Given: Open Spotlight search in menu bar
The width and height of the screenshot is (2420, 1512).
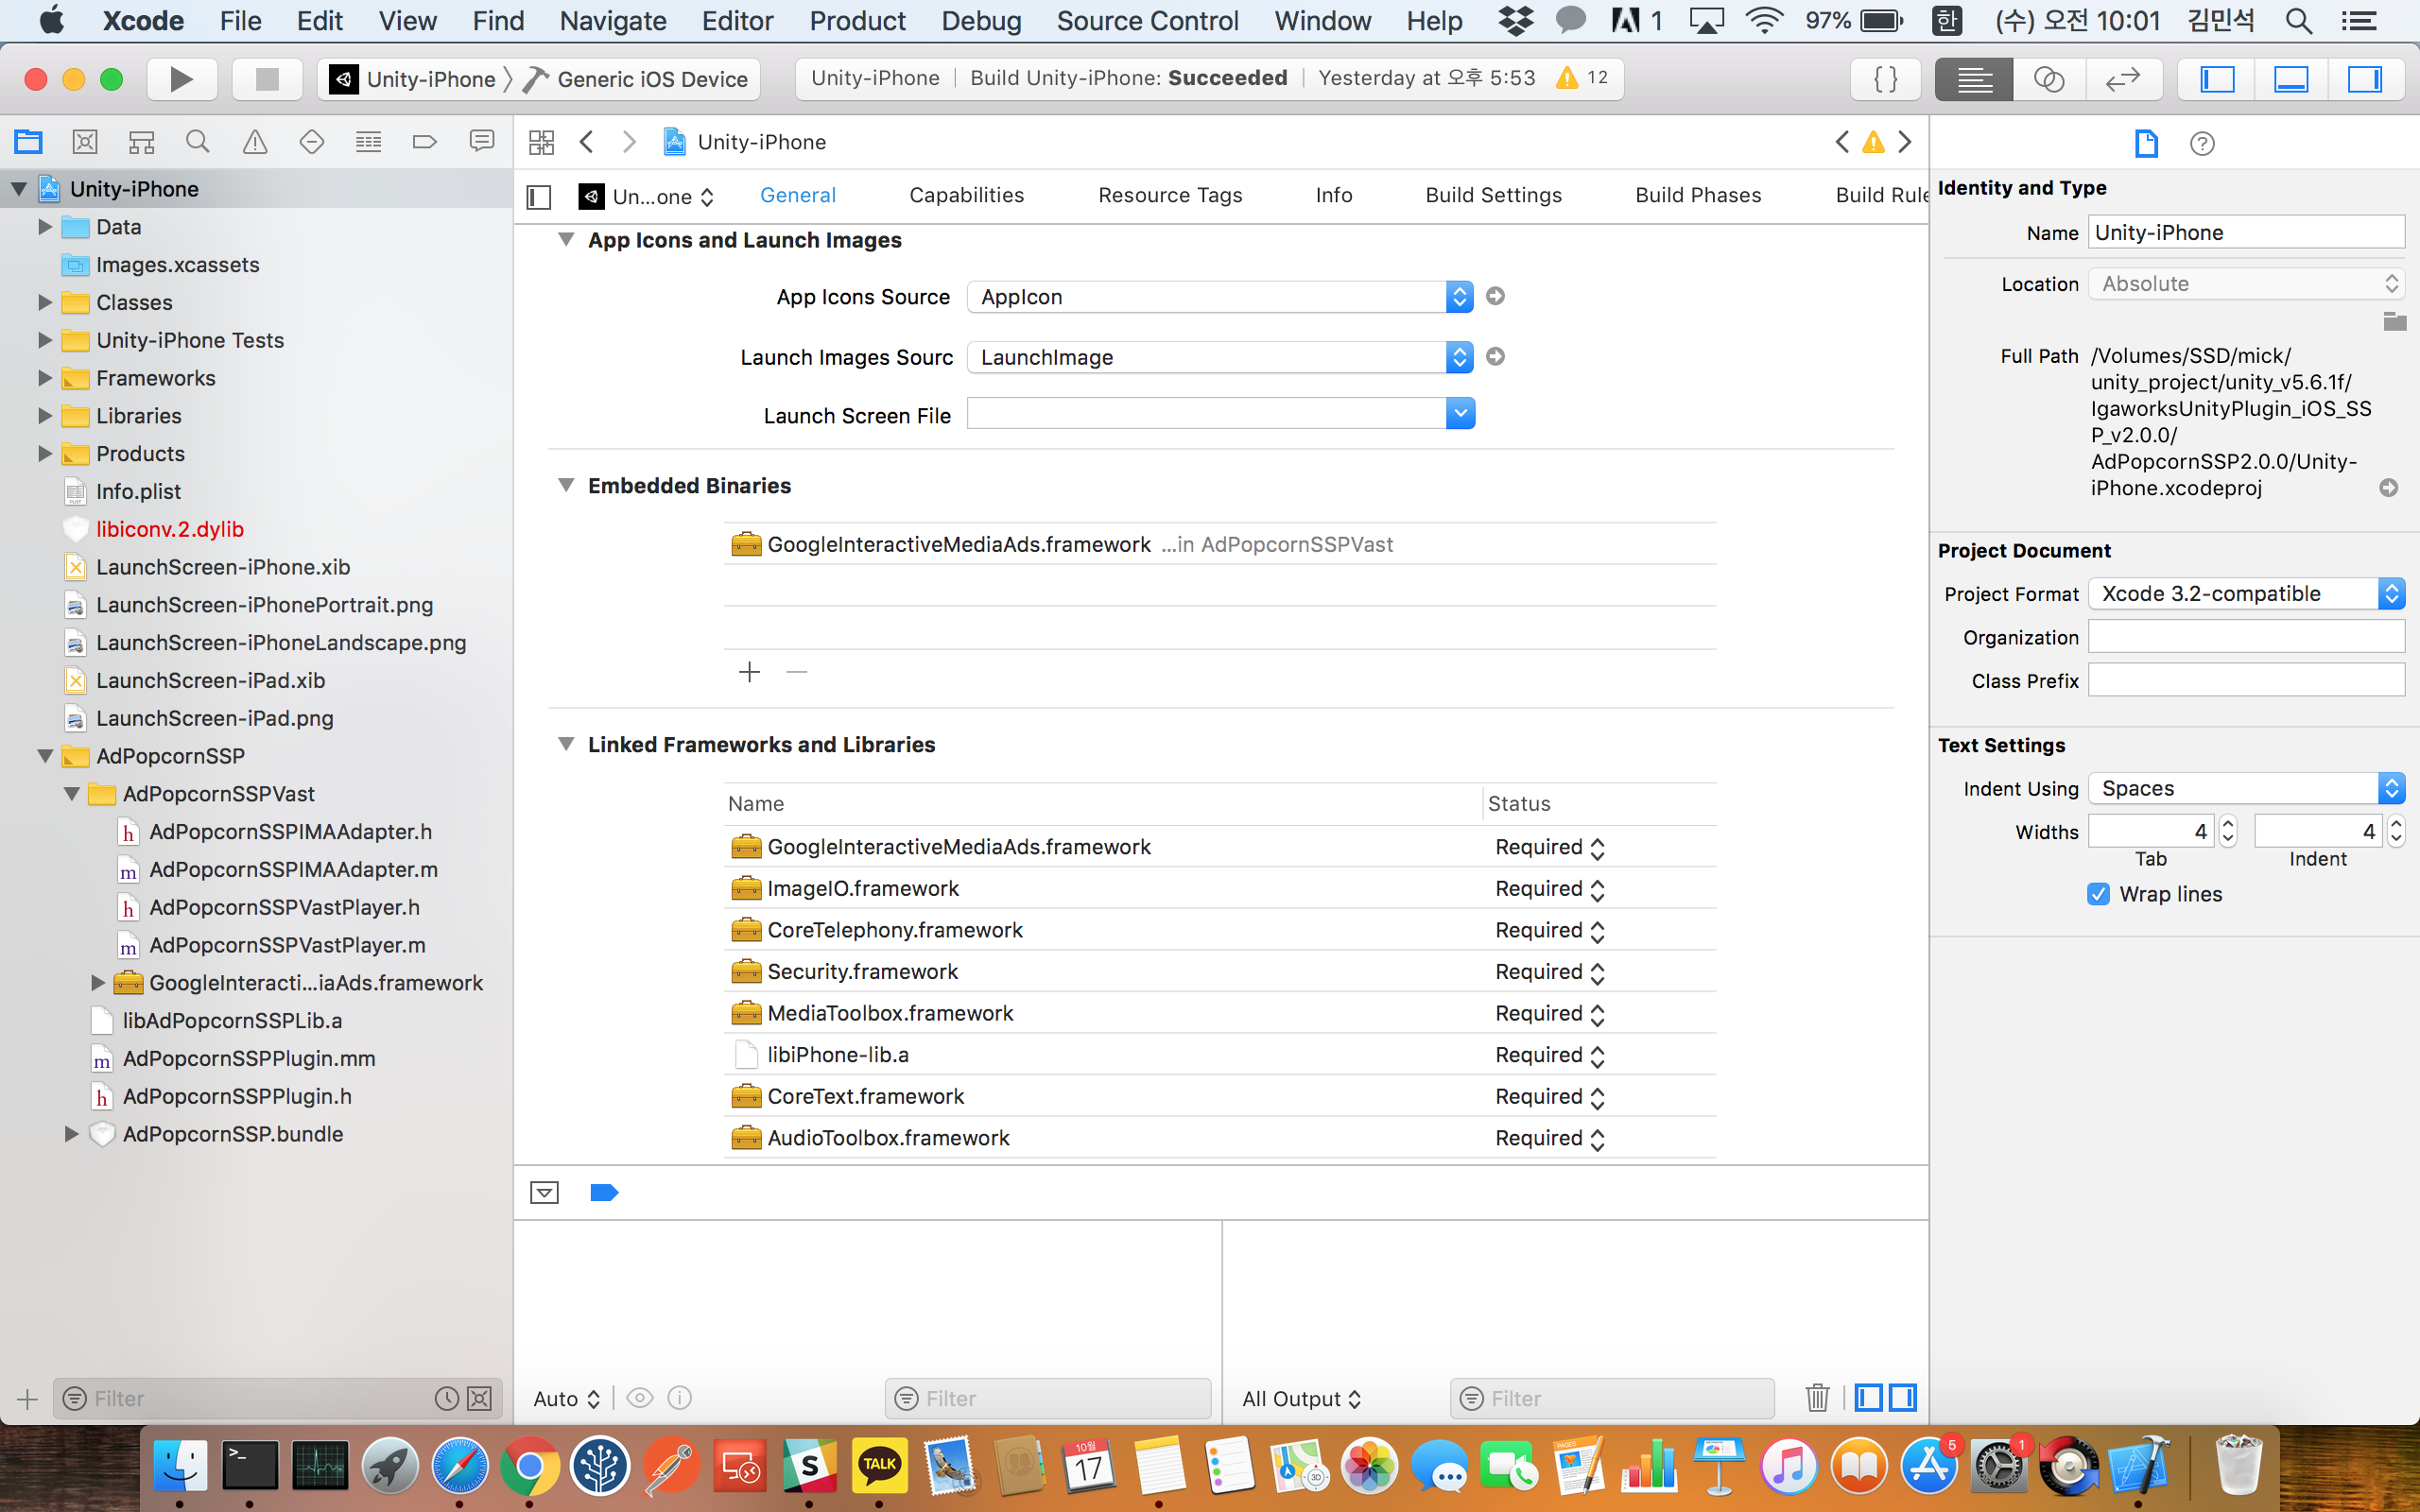Looking at the screenshot, I should (2299, 20).
